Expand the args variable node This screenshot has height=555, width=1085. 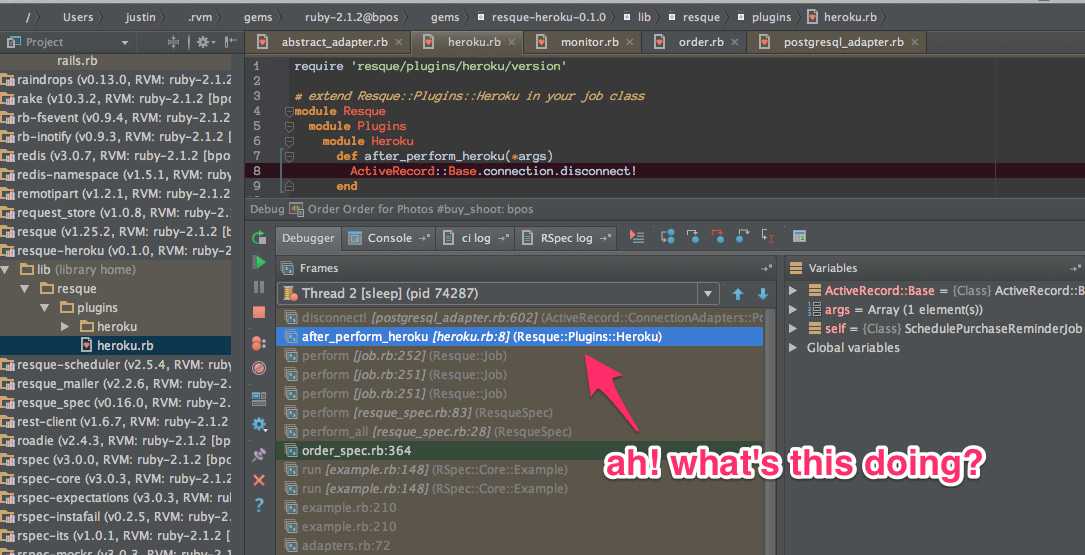pyautogui.click(x=793, y=310)
